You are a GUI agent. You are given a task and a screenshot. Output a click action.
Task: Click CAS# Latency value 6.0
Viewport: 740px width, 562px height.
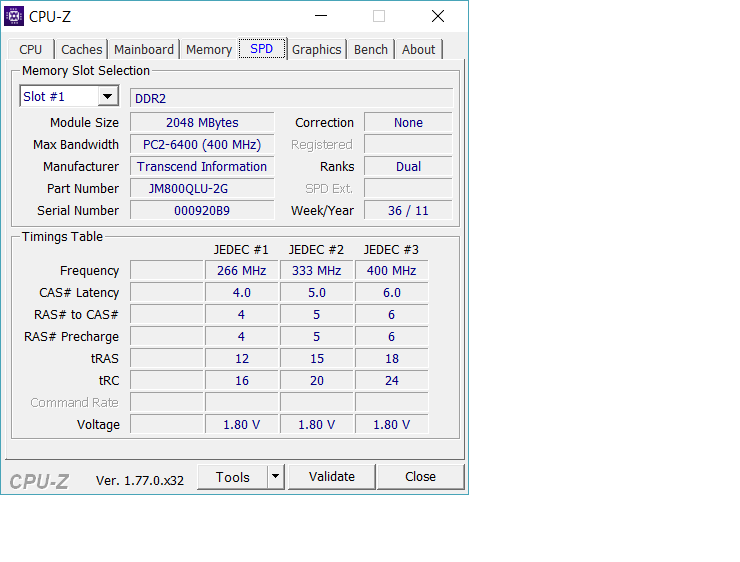point(392,293)
